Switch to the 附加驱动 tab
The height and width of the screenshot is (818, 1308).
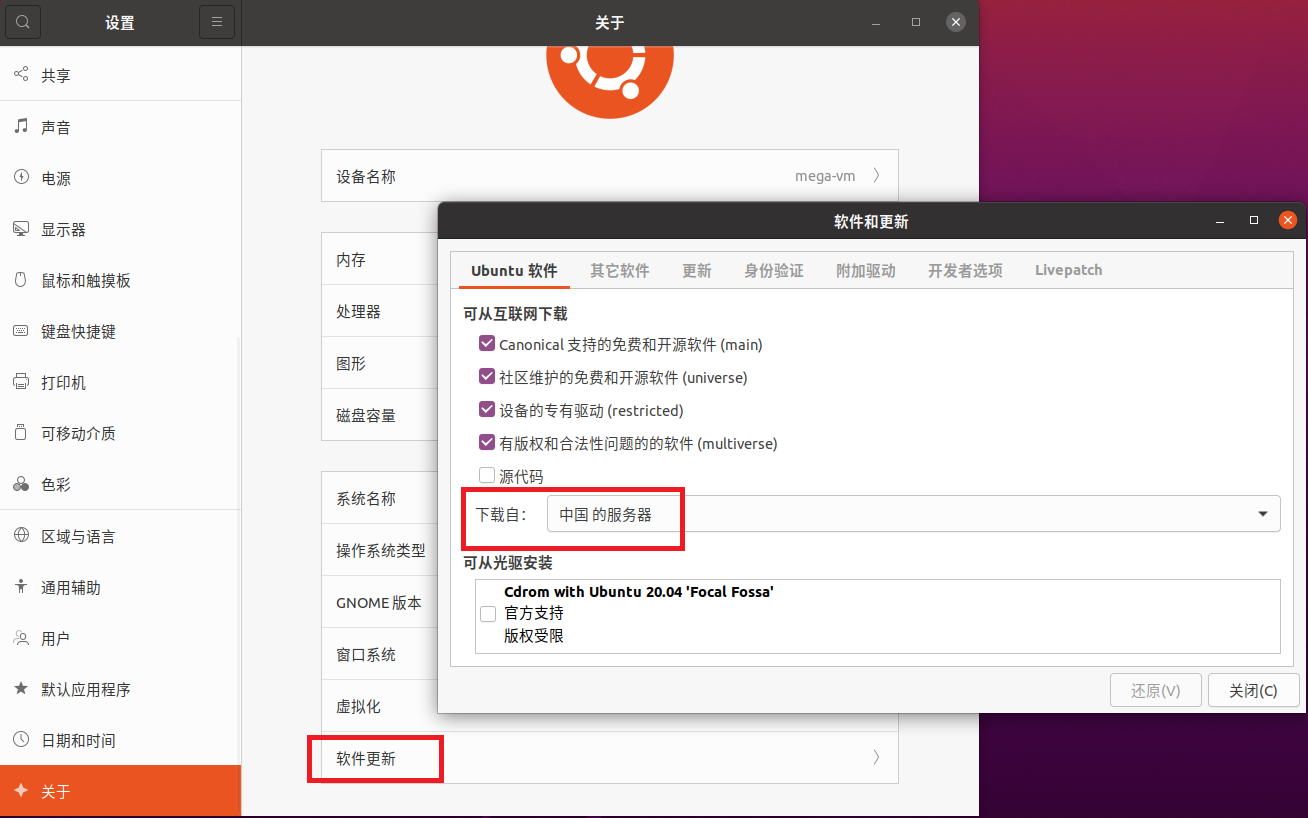point(866,271)
